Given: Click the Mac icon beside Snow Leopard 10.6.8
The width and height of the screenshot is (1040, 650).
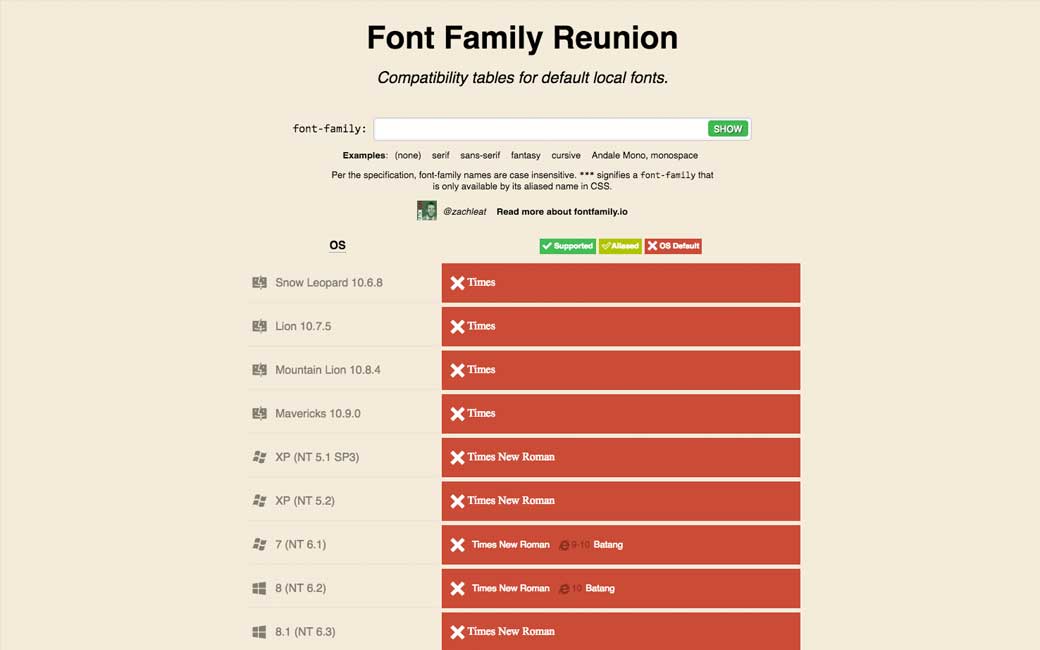Looking at the screenshot, I should tap(259, 283).
